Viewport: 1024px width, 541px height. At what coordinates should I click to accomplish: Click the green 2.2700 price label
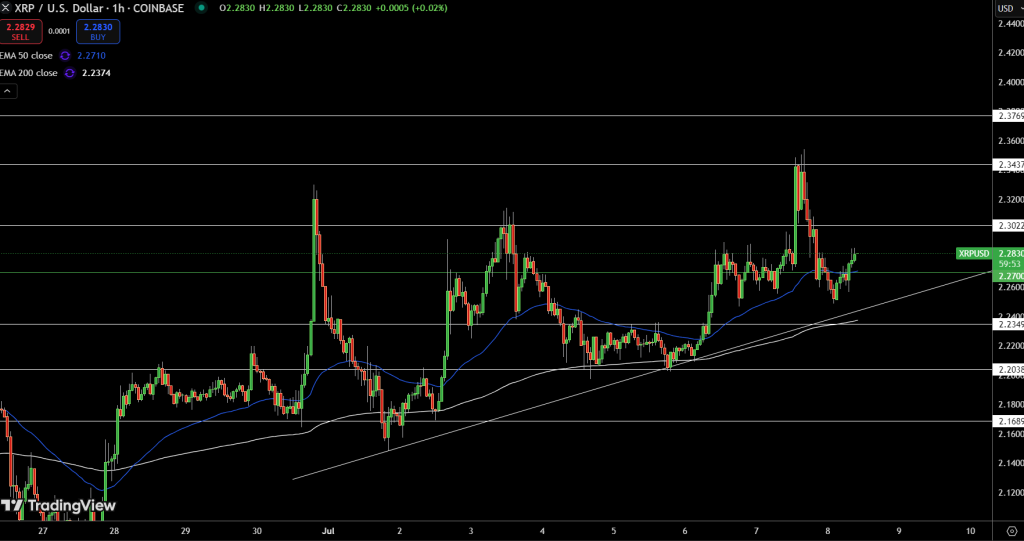(1008, 276)
